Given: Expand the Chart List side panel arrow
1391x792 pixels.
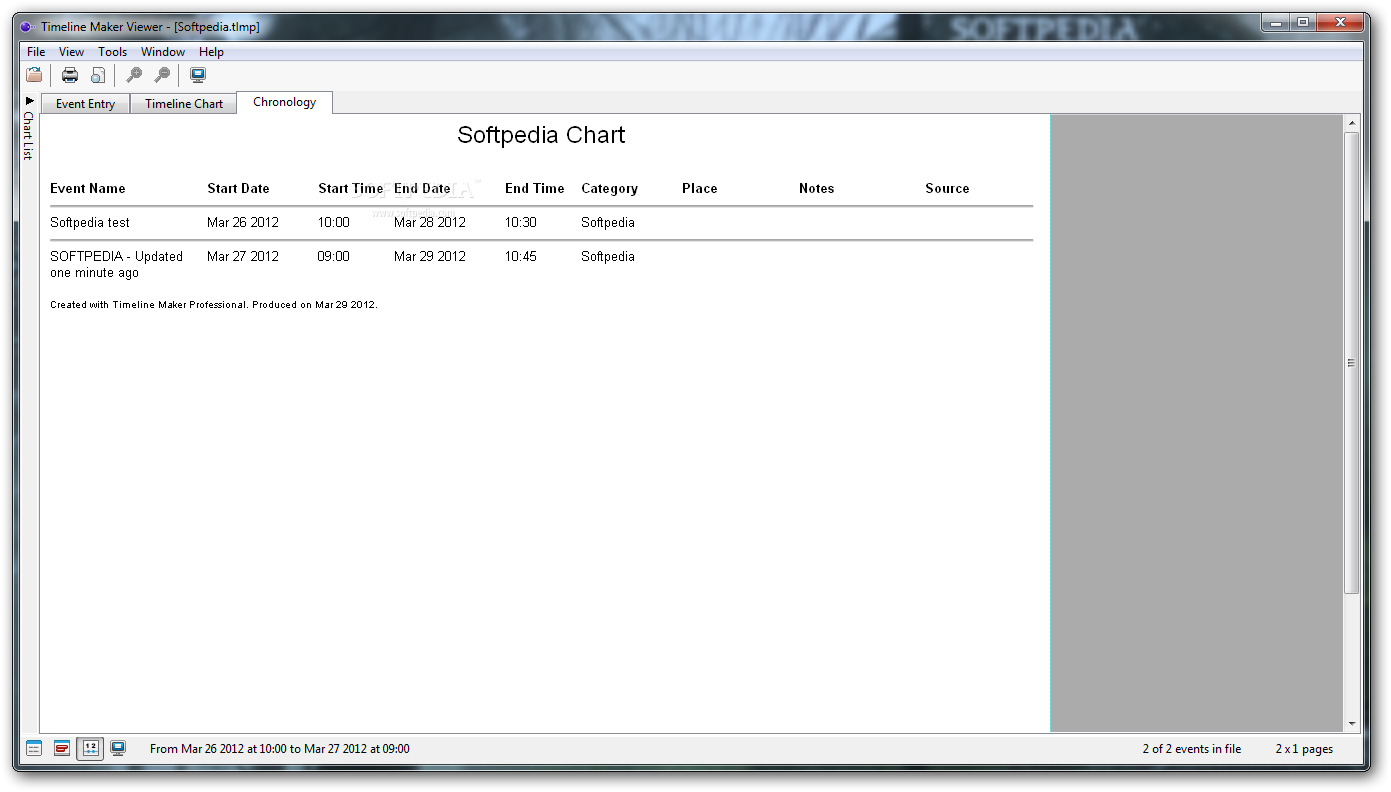Looking at the screenshot, I should point(29,101).
